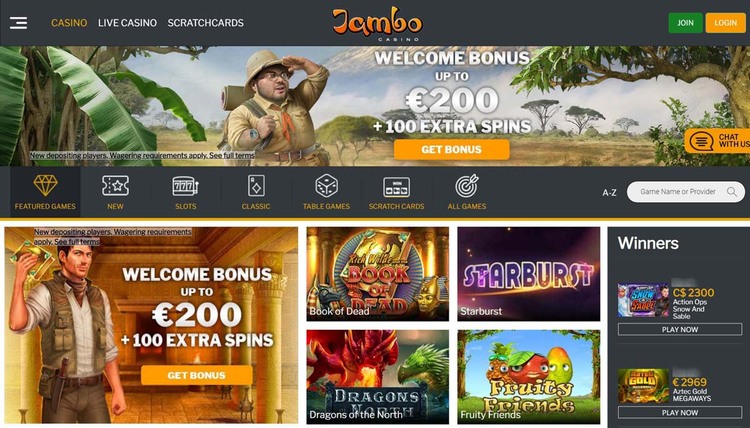Select the Featured Games diamond icon
Image resolution: width=750 pixels, height=428 pixels.
(45, 185)
